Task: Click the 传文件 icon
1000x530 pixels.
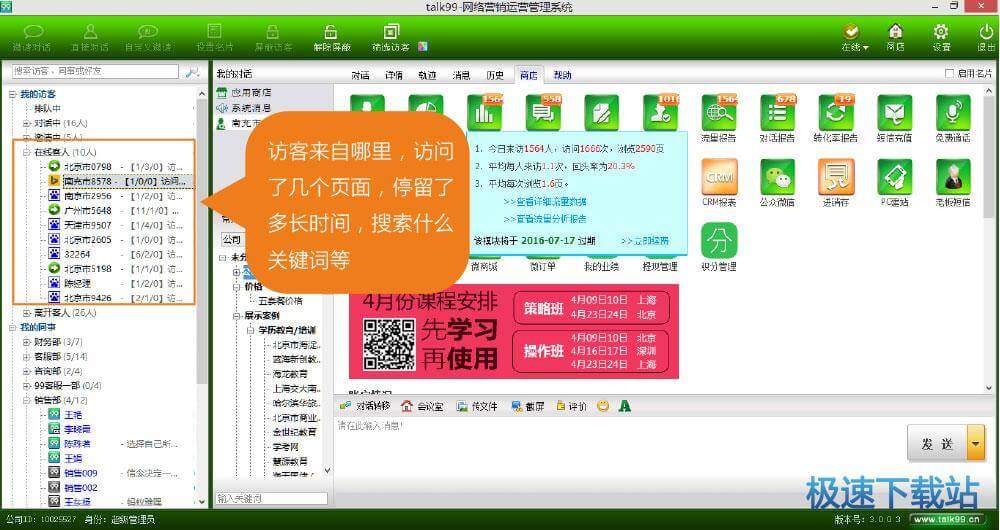Action: click(462, 406)
